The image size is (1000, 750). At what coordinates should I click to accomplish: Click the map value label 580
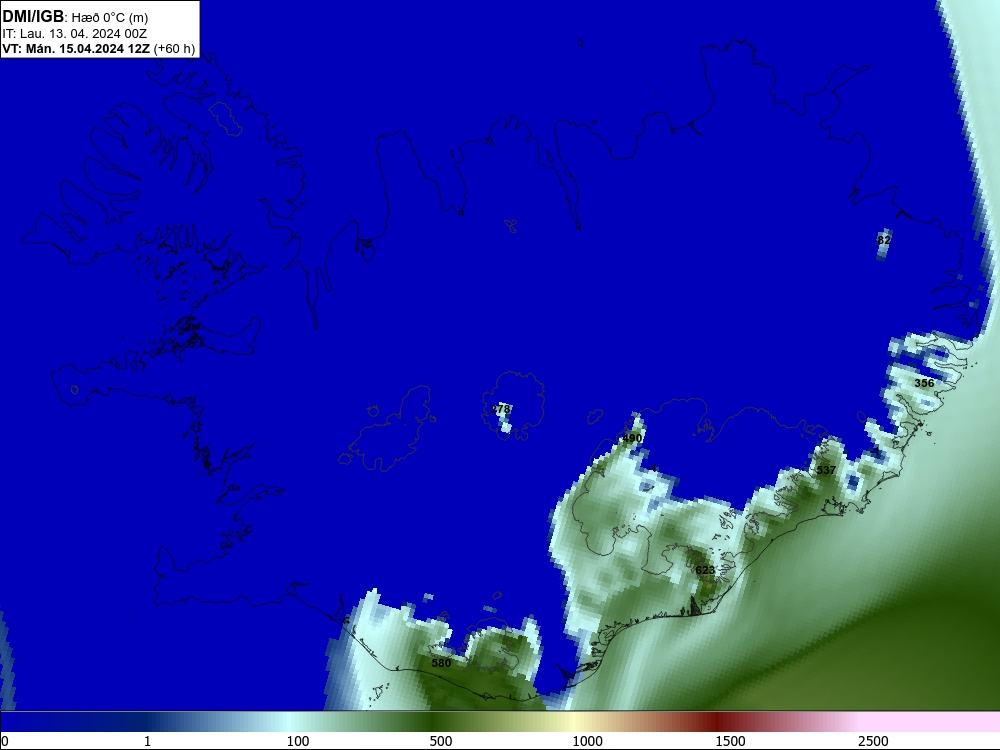[441, 663]
